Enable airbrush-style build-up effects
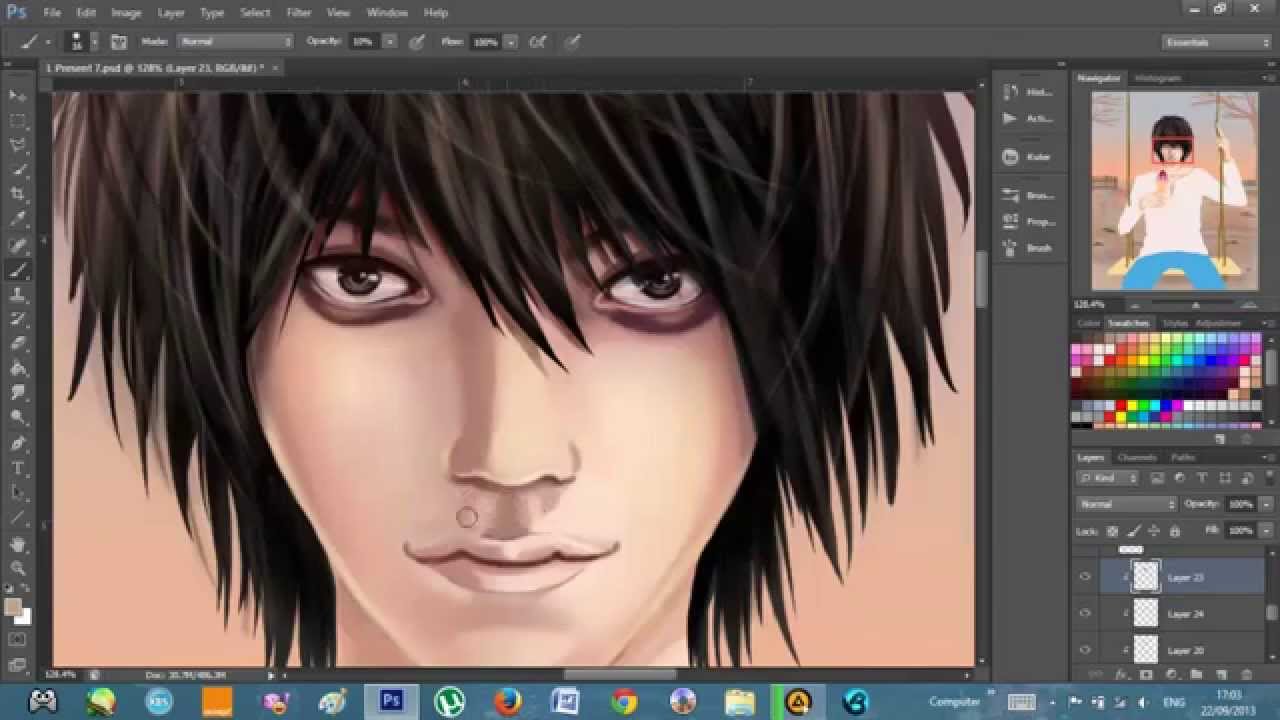Image resolution: width=1280 pixels, height=720 pixels. 538,42
